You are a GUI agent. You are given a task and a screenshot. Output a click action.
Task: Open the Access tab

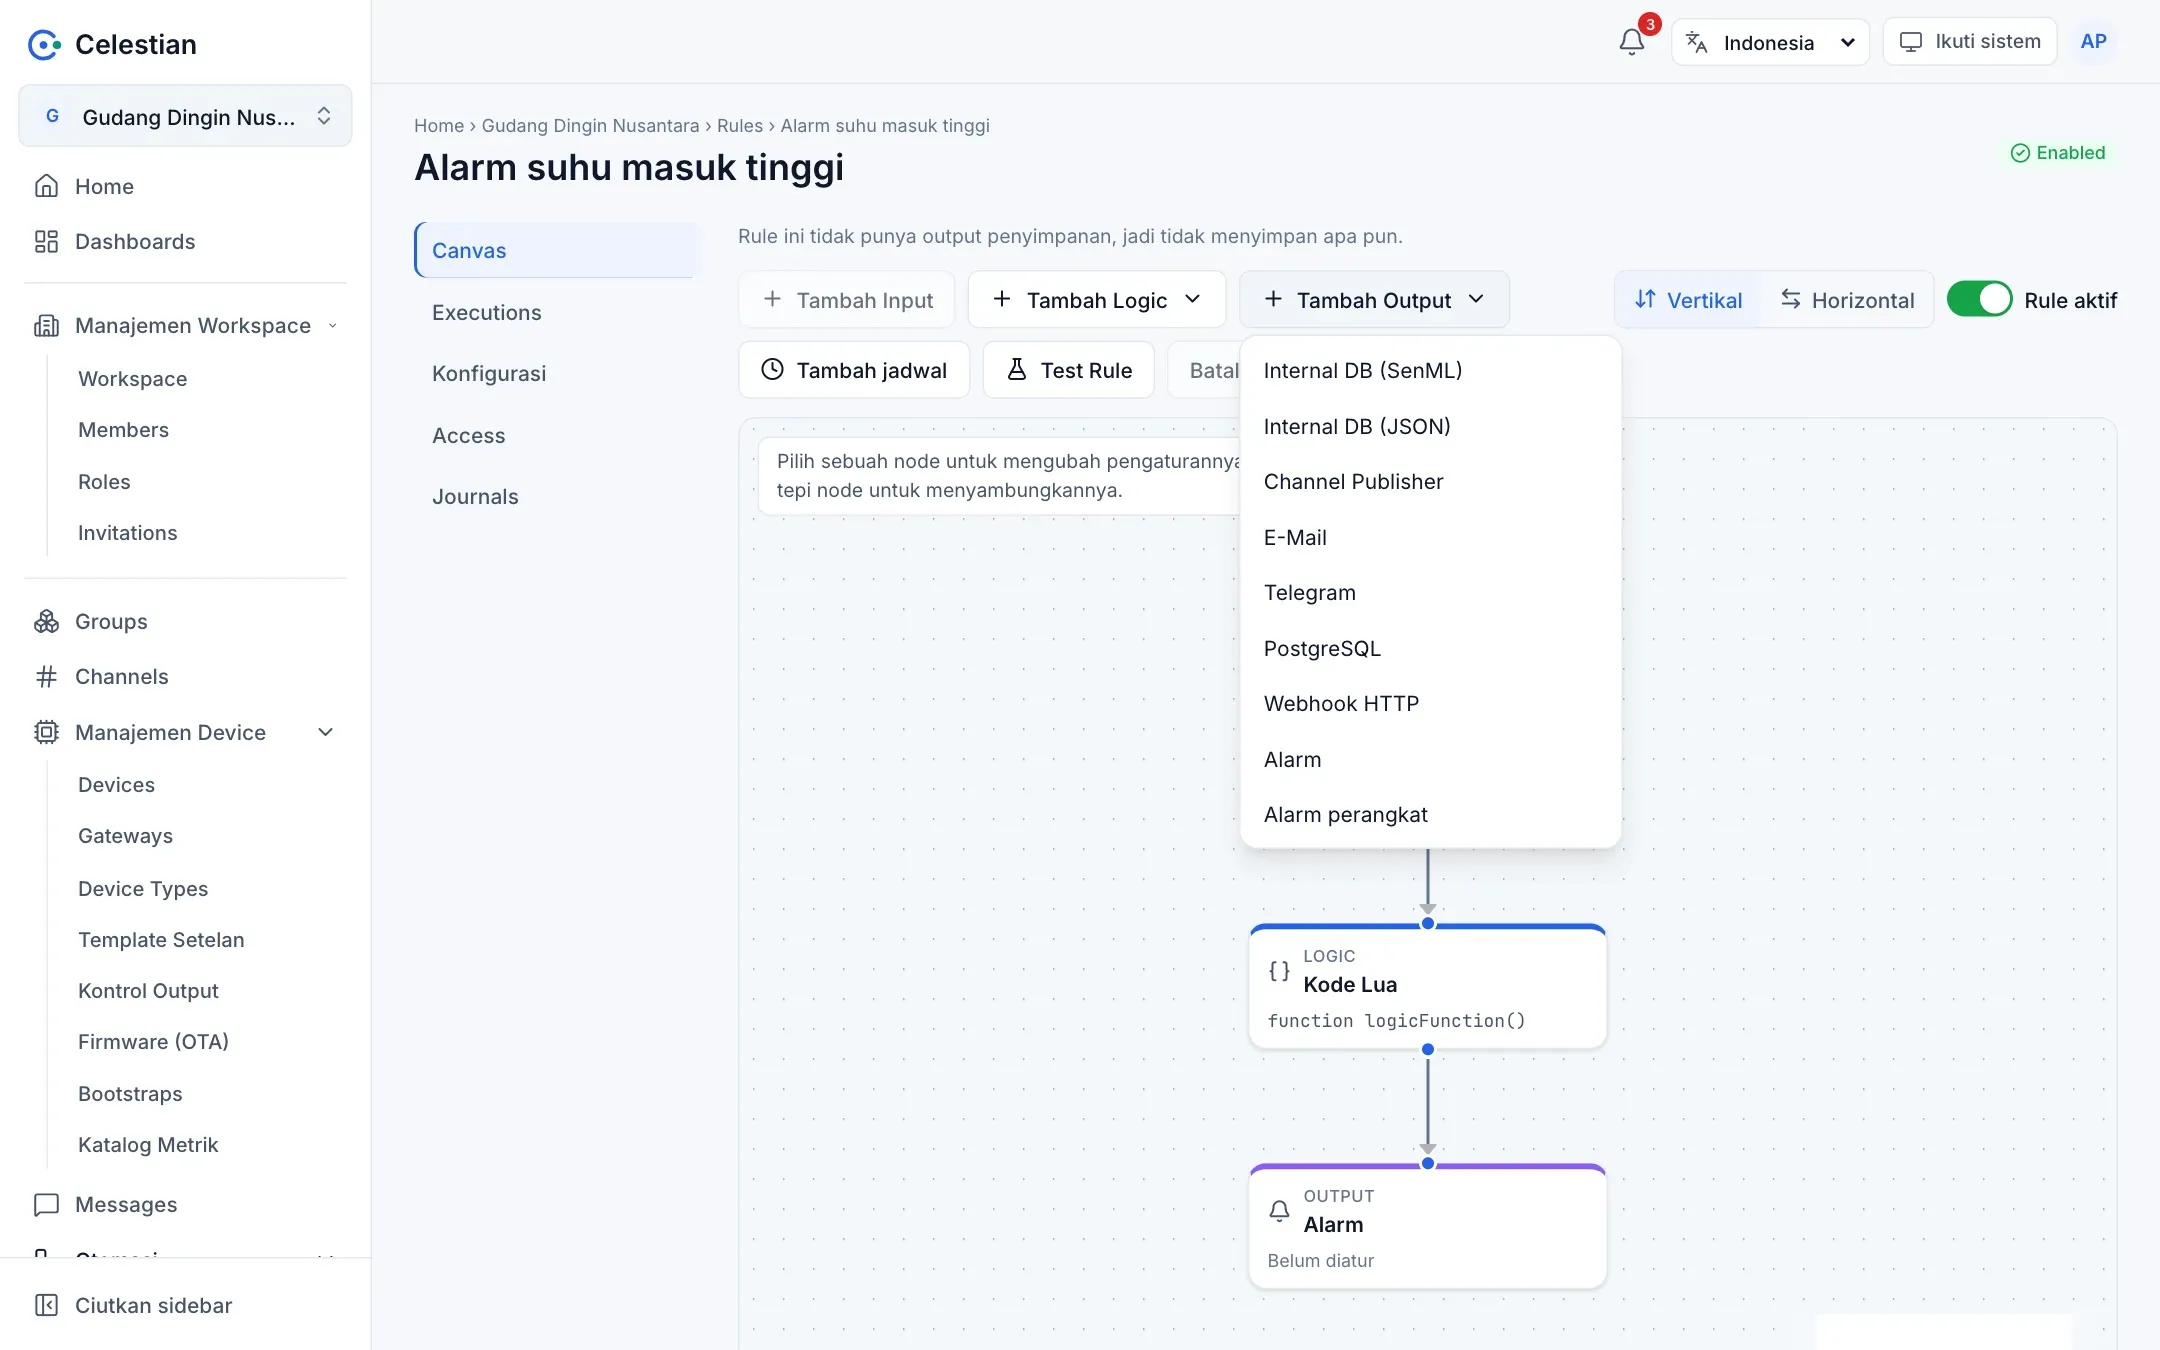click(558, 435)
